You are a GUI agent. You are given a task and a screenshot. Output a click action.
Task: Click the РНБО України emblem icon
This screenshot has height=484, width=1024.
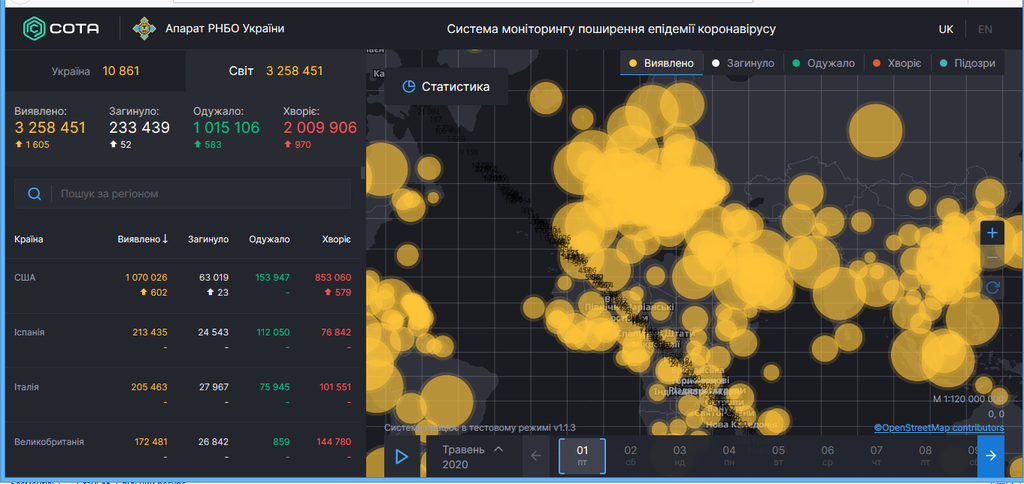click(x=143, y=29)
